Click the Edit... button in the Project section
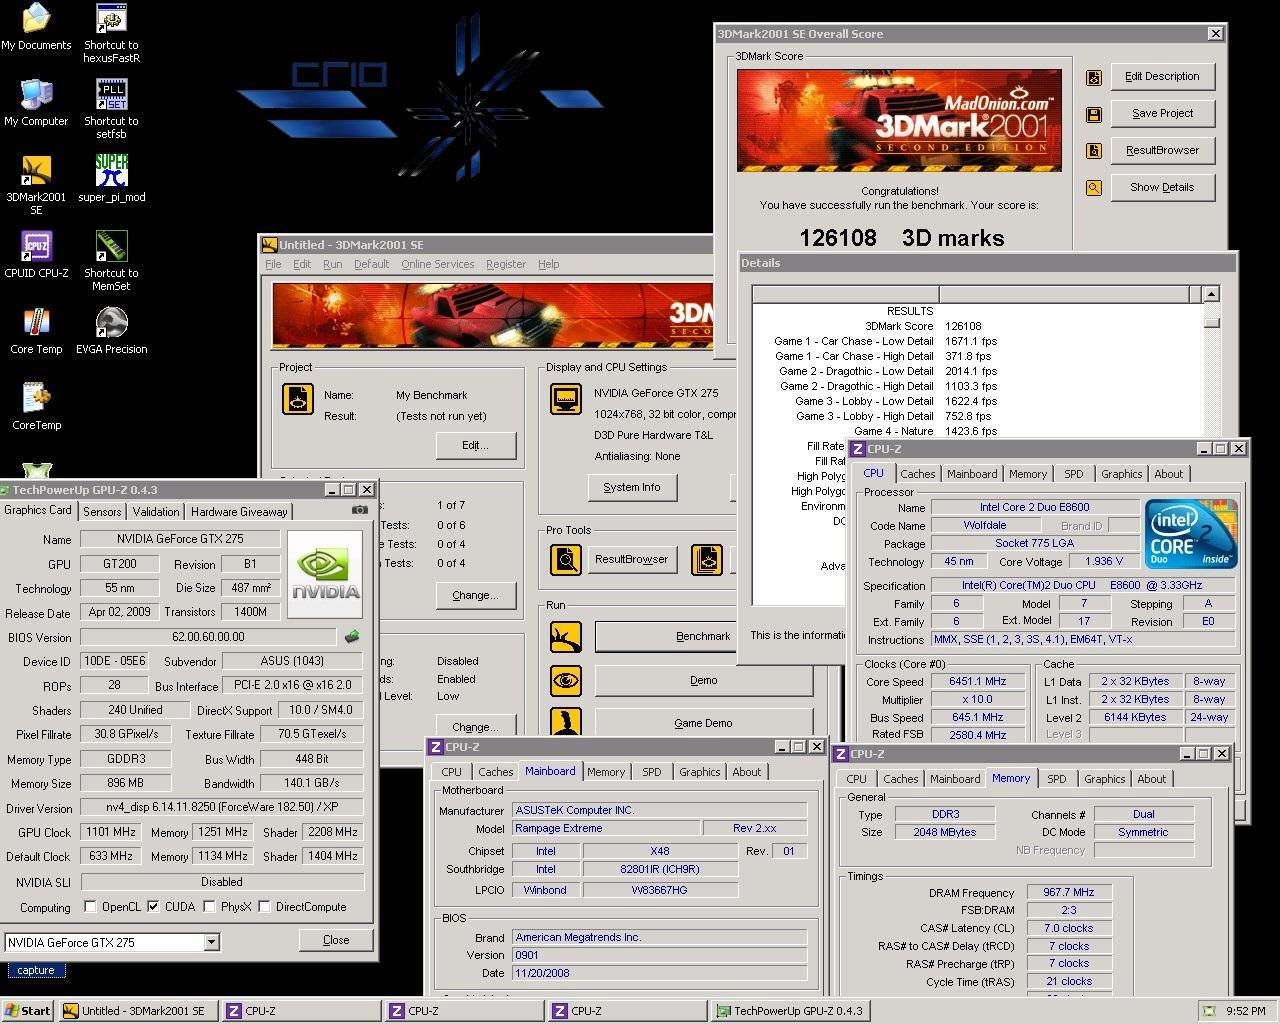 (475, 445)
